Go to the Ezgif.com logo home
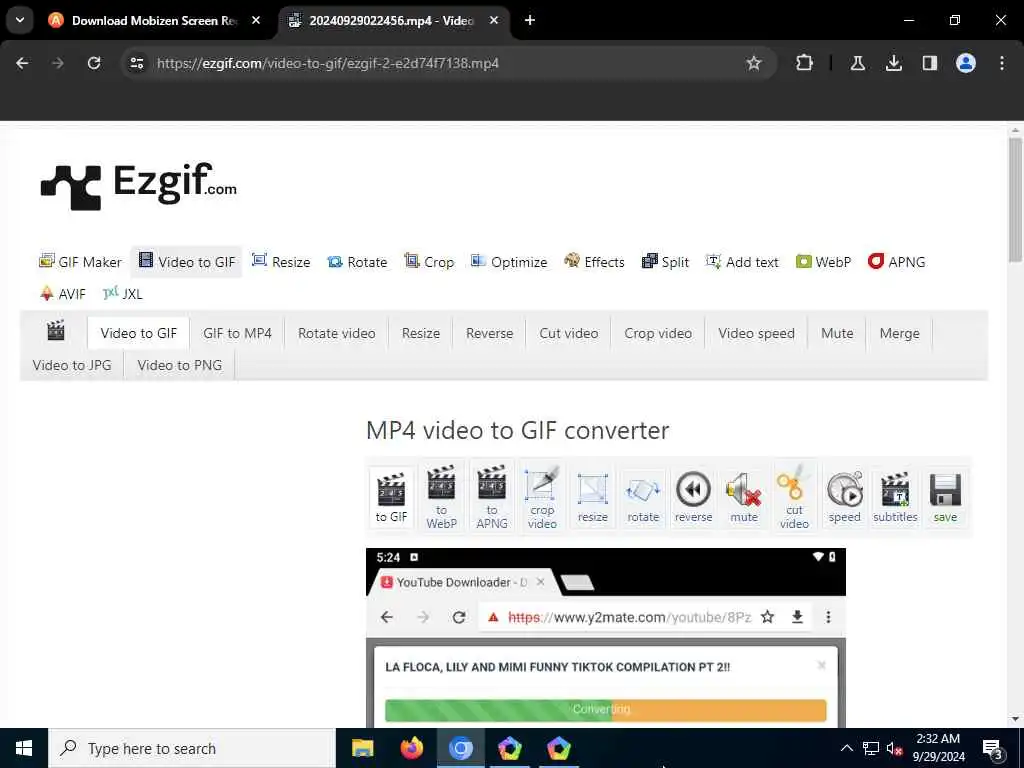Viewport: 1024px width, 768px height. 138,186
